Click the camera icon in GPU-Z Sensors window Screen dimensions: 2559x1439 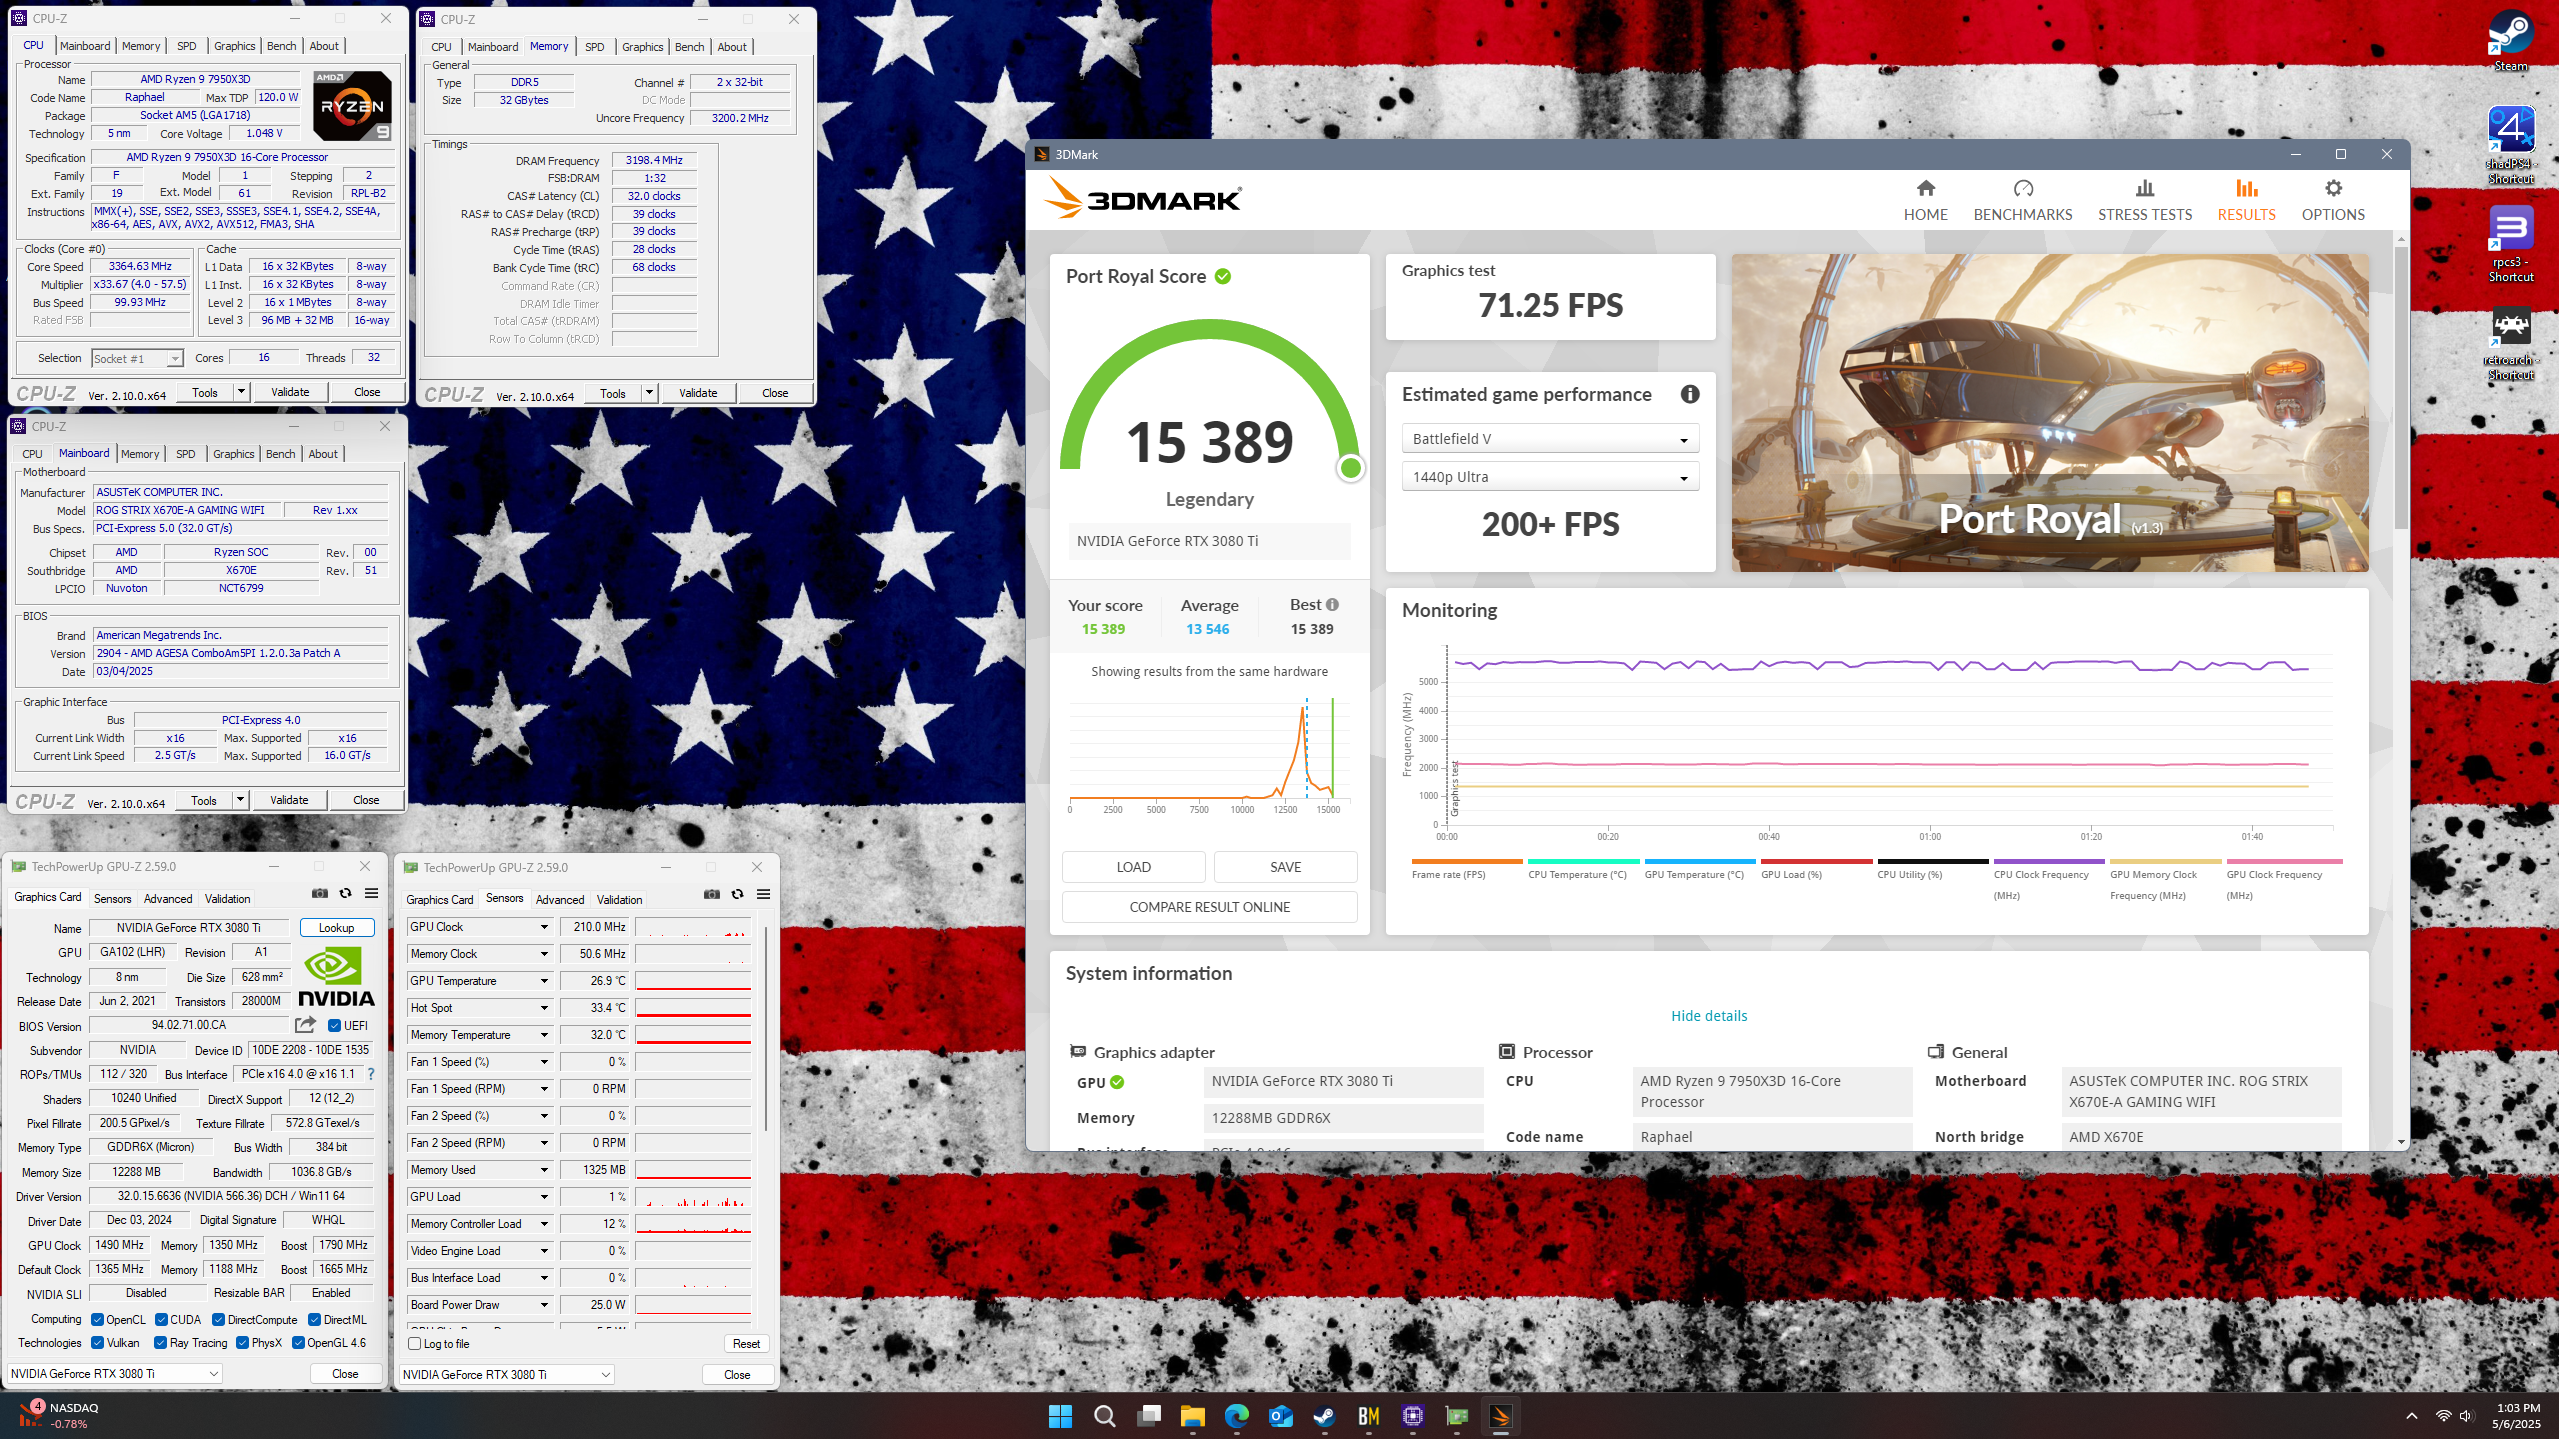(712, 894)
